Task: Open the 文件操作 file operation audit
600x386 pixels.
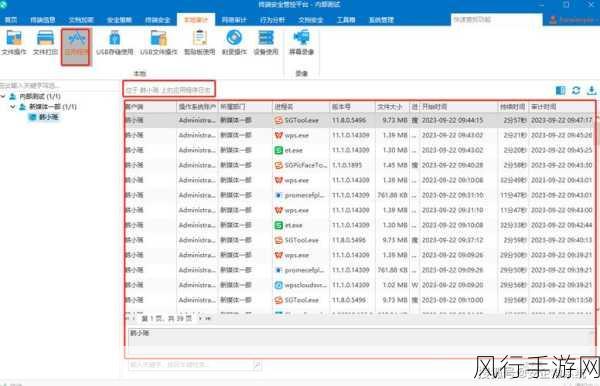Action: (14, 42)
